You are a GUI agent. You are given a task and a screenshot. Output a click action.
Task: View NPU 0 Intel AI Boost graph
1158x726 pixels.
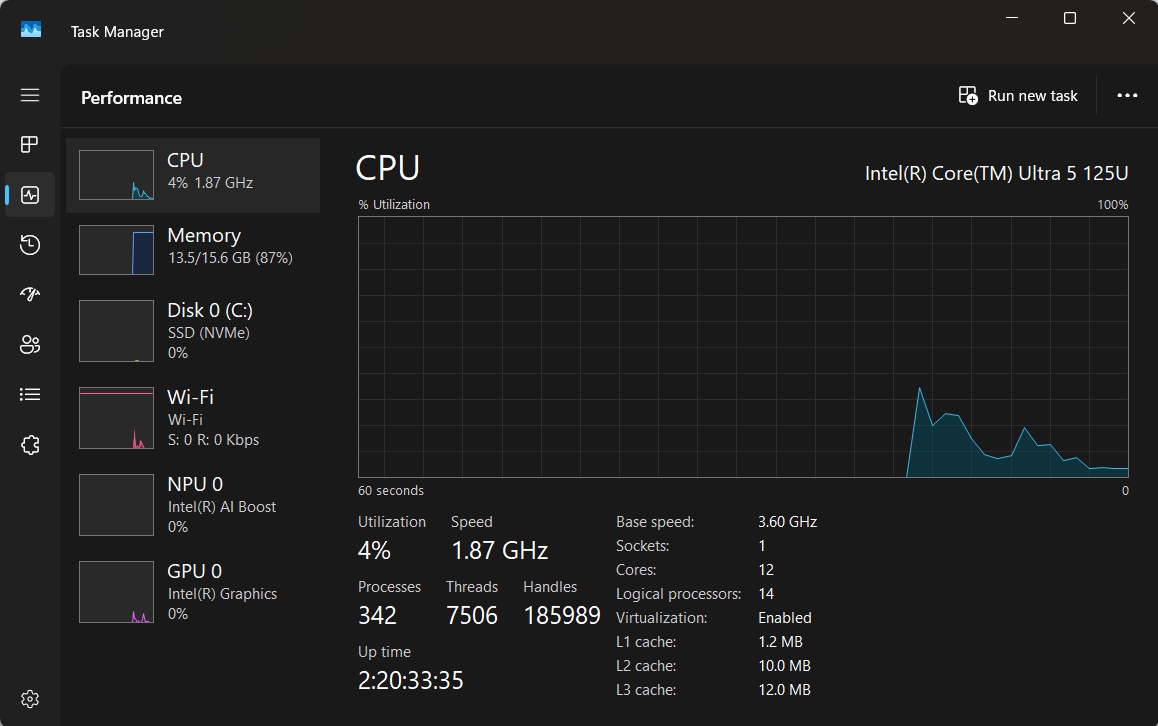pos(193,505)
